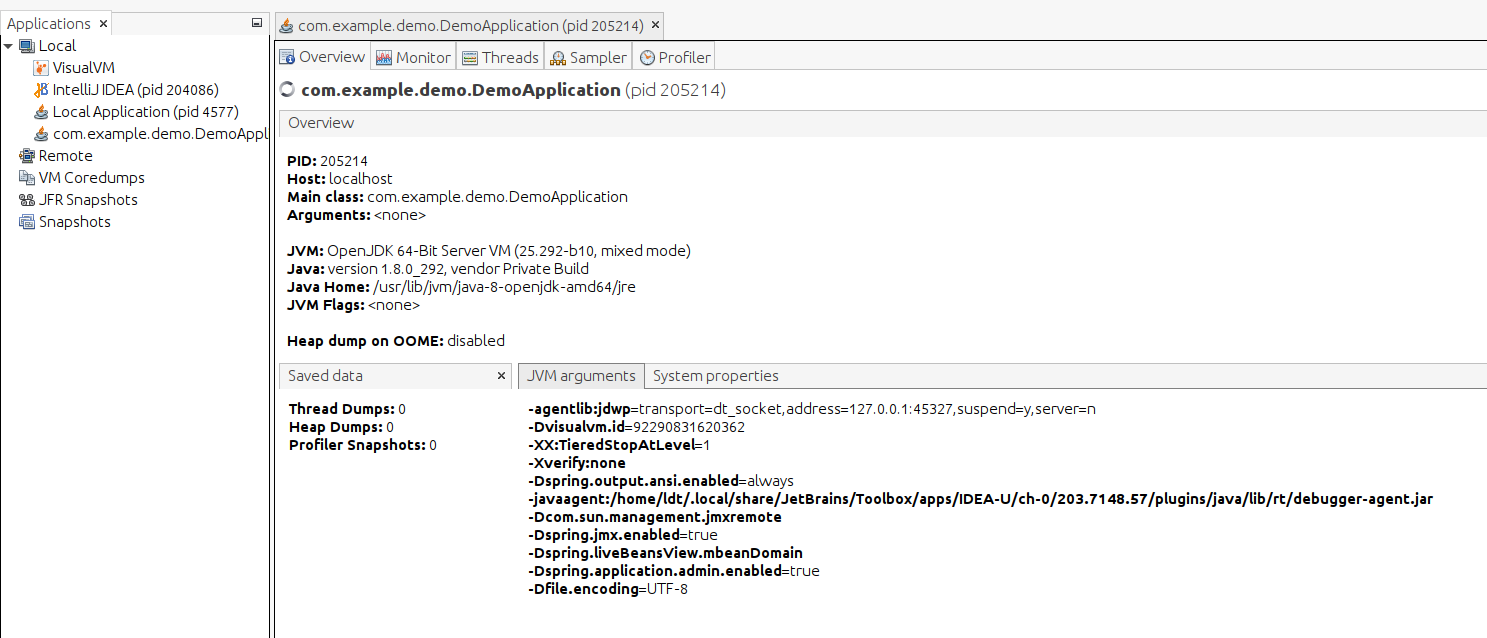Click the -javaagent debugger-agent.jar argument
Viewport: 1487px width, 638px height.
[980, 499]
